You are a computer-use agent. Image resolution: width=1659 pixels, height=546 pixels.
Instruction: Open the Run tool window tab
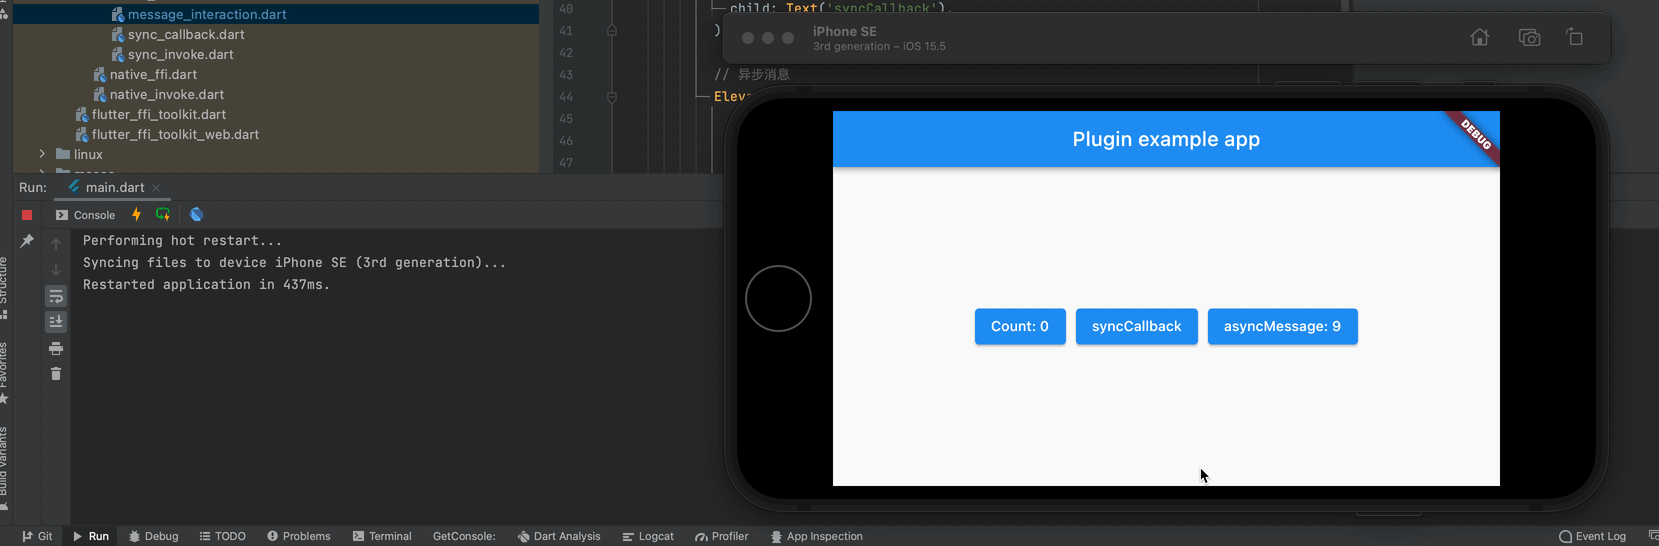pyautogui.click(x=90, y=536)
